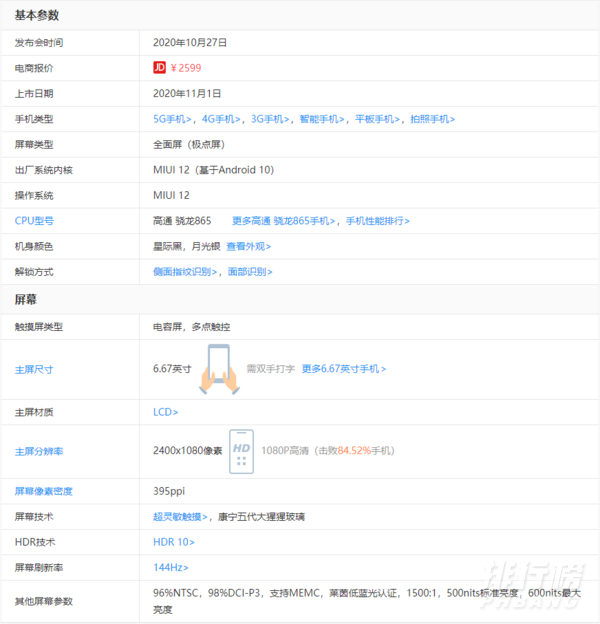Click the 主屏分辨率 label link
Screen dimensions: 600x624
(x=39, y=452)
